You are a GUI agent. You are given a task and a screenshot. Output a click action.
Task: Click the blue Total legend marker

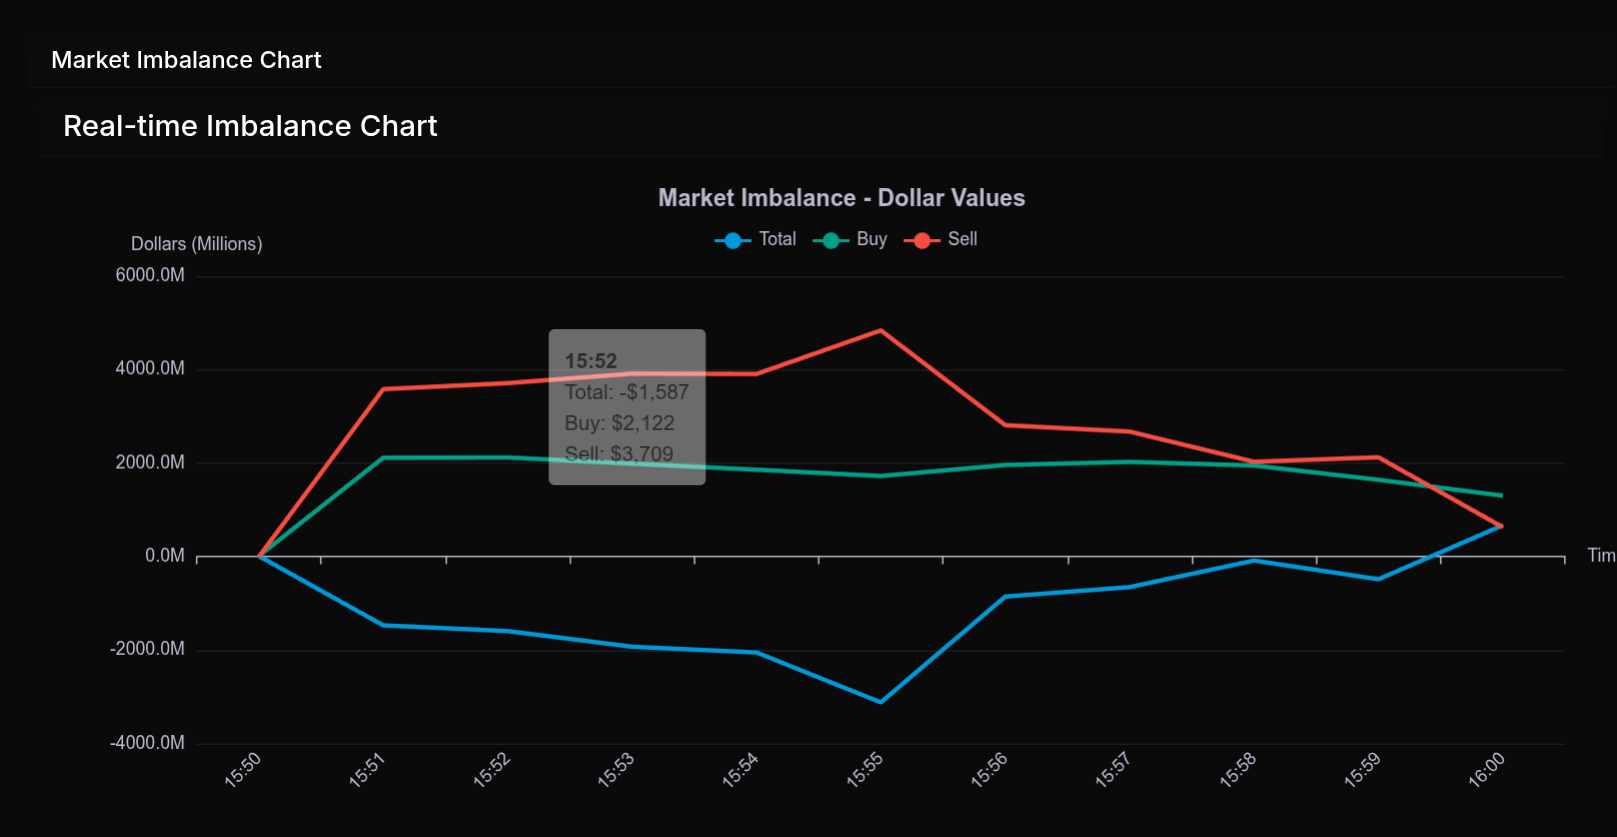pos(733,240)
